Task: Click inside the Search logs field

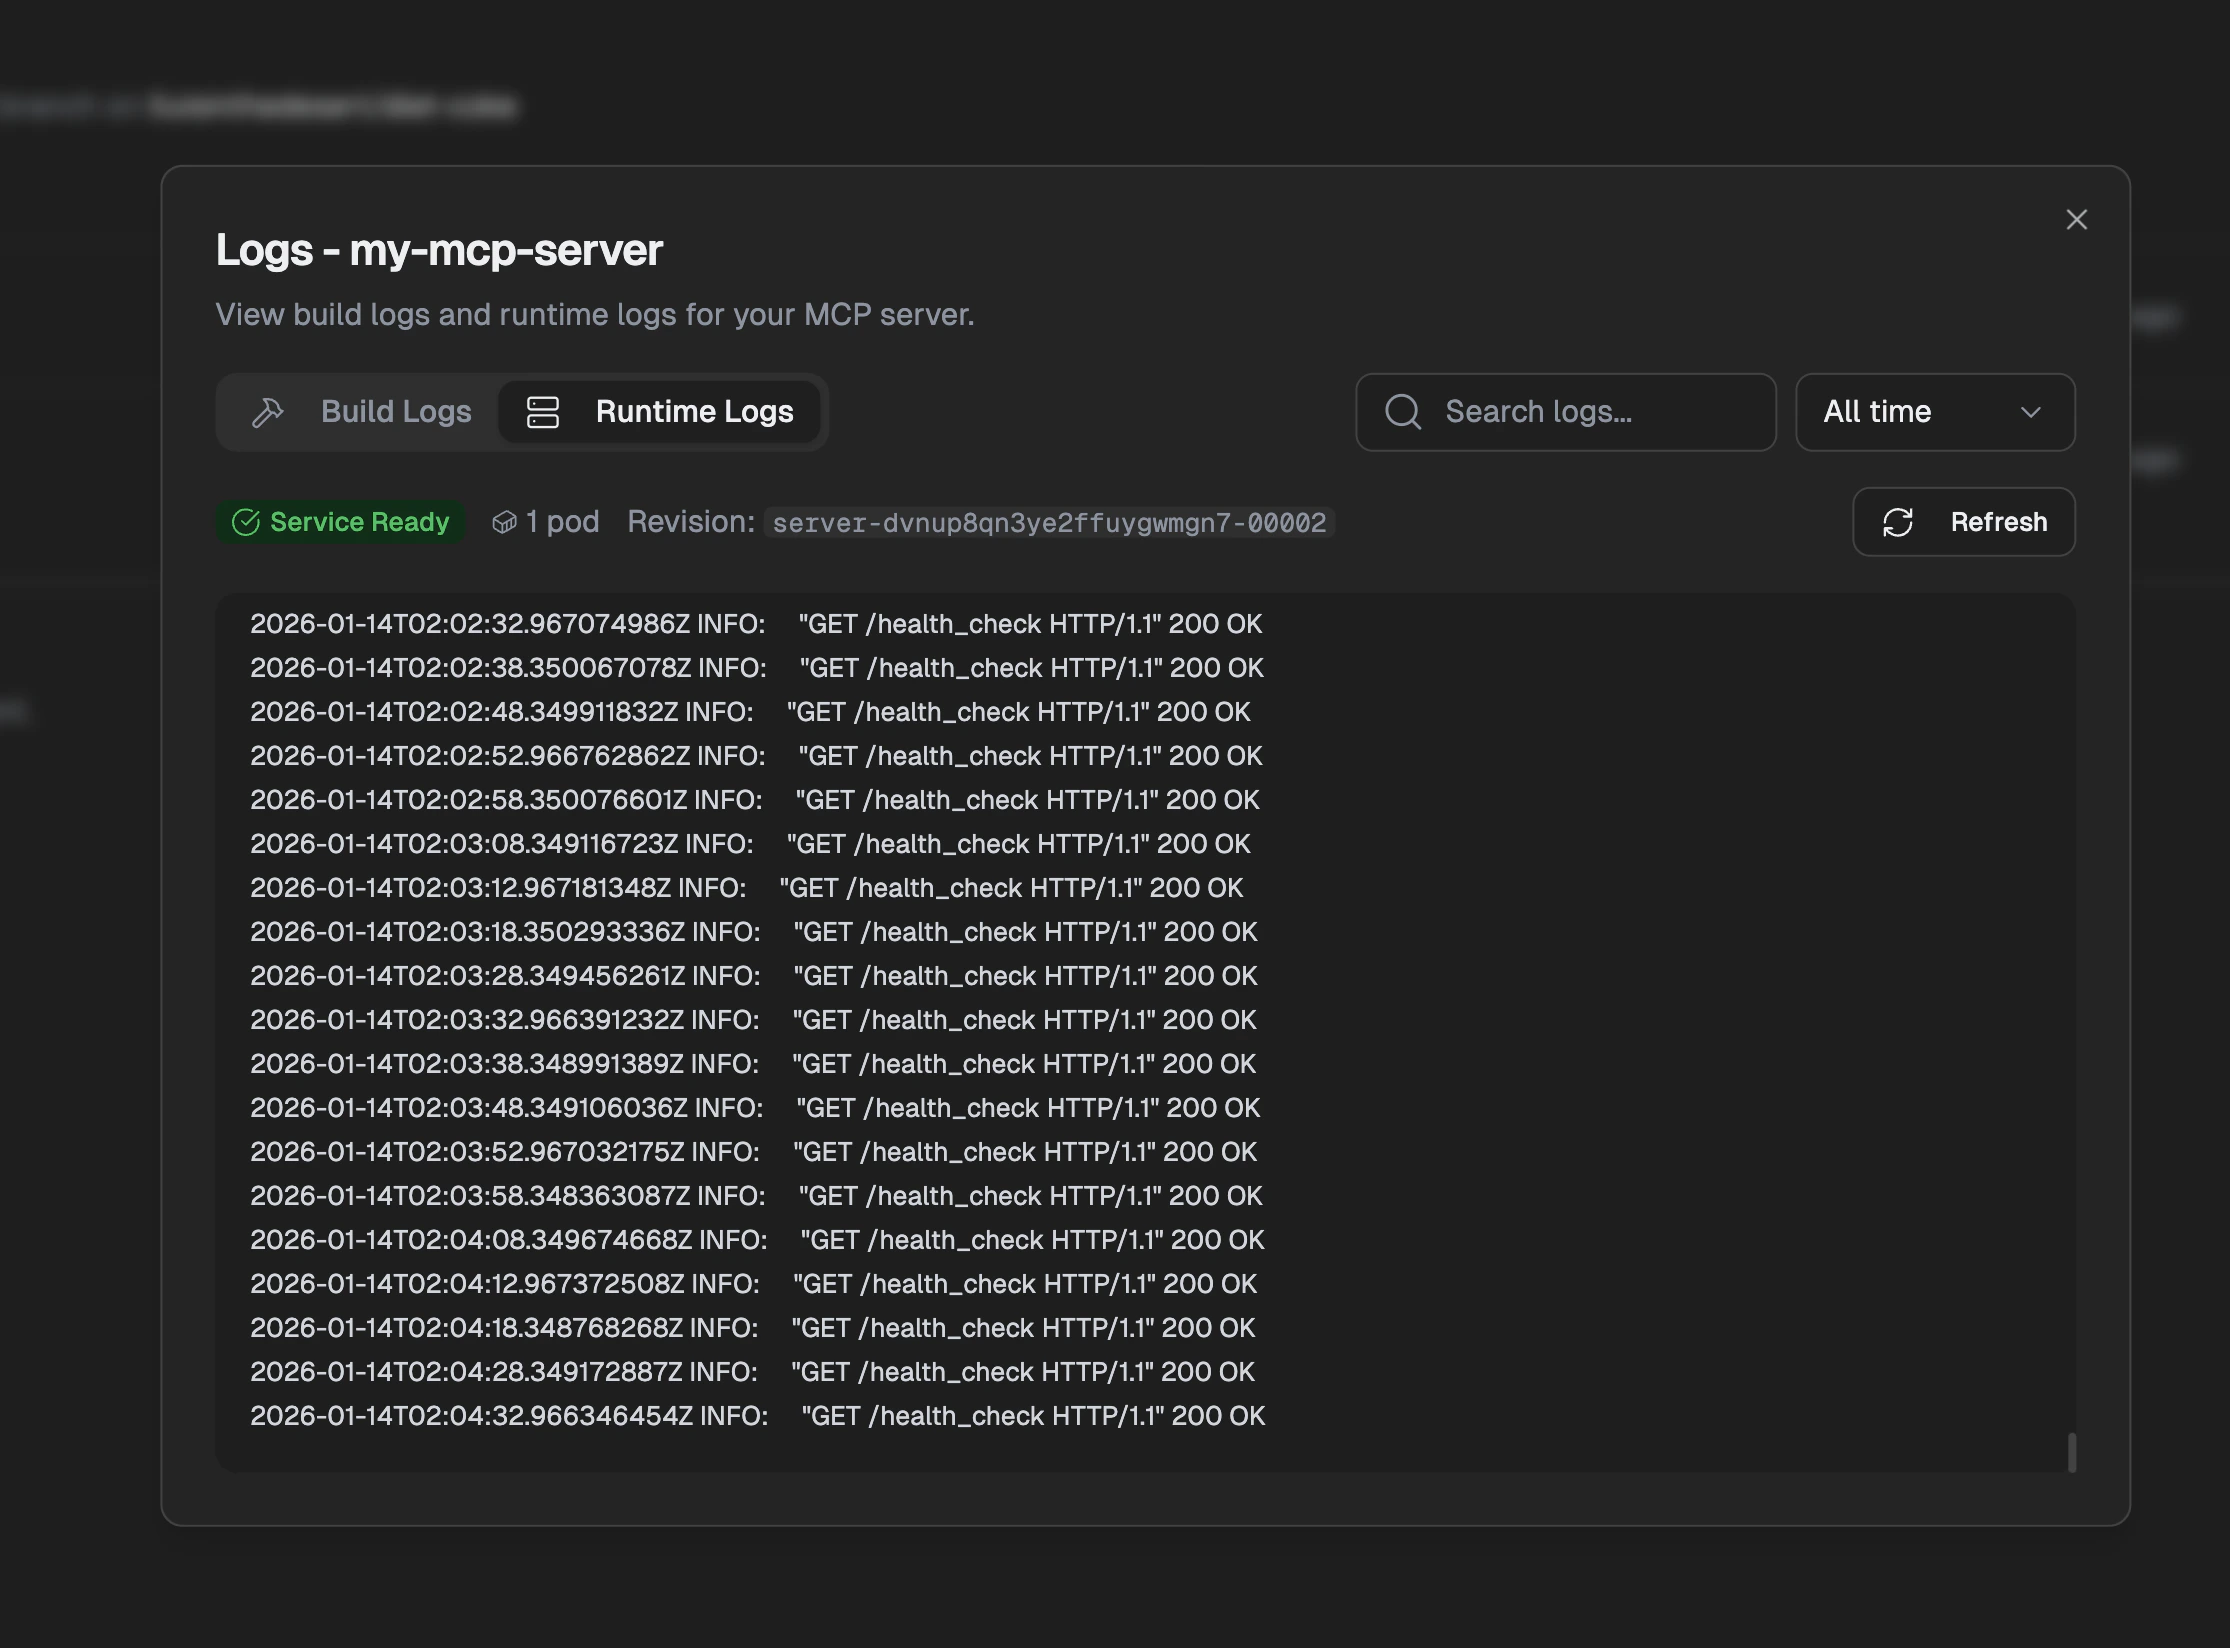Action: click(1565, 411)
